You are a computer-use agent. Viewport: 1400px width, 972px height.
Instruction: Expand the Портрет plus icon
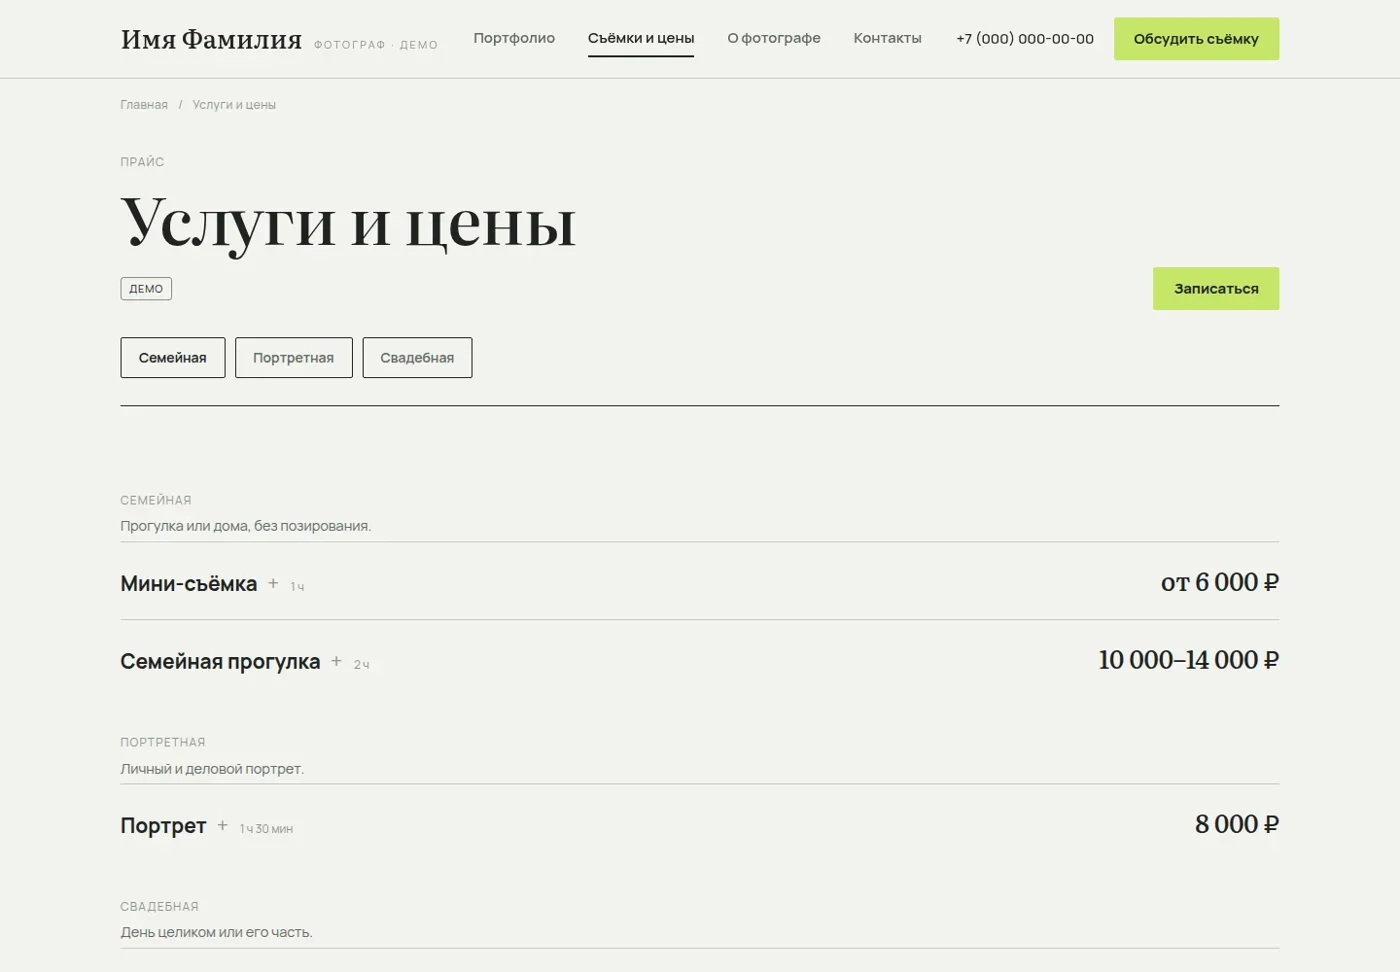pos(223,826)
